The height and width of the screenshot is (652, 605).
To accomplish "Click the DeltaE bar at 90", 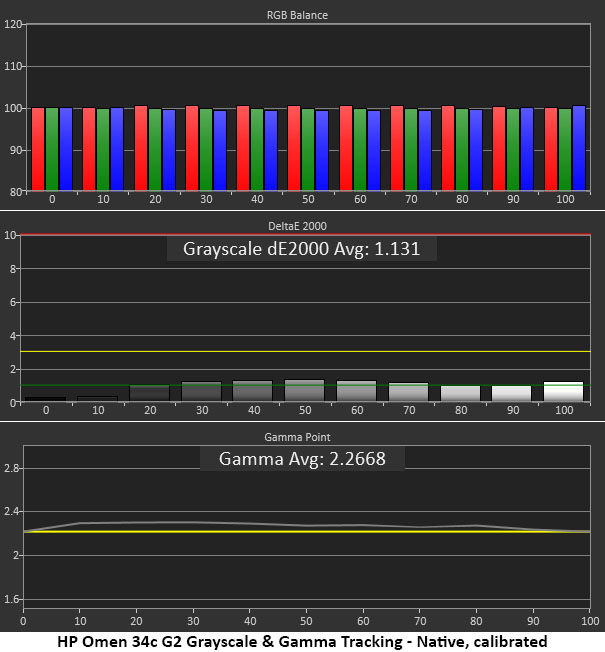I will (x=511, y=393).
